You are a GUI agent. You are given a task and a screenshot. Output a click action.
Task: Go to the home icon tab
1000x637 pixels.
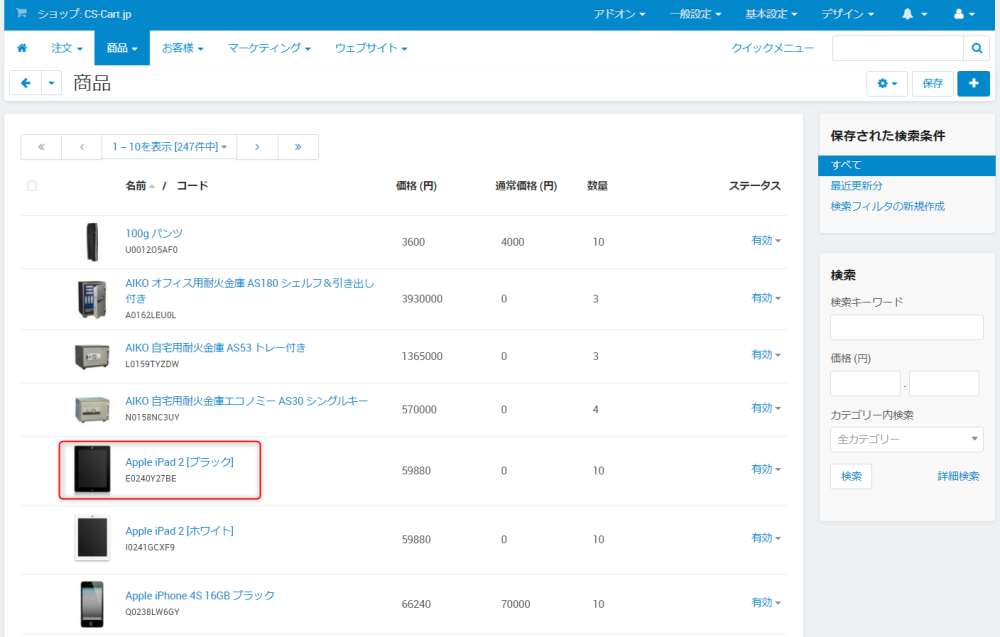tap(22, 48)
